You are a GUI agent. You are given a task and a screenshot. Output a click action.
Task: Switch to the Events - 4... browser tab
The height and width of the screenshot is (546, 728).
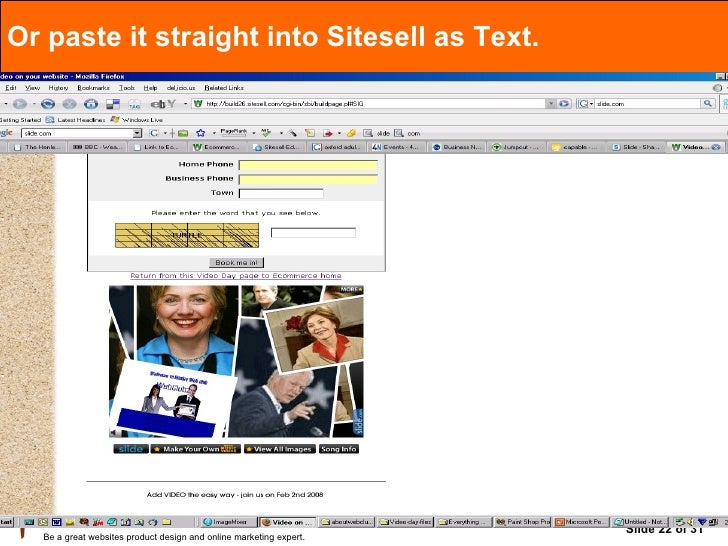[x=397, y=147]
